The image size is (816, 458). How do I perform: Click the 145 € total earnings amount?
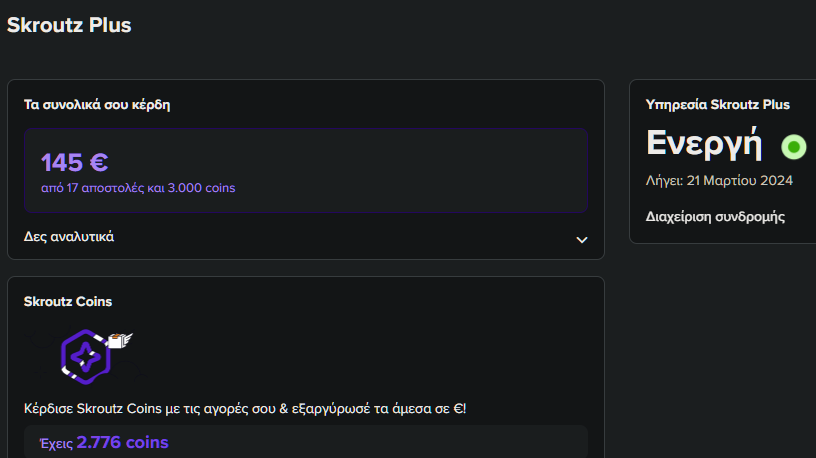(x=74, y=162)
